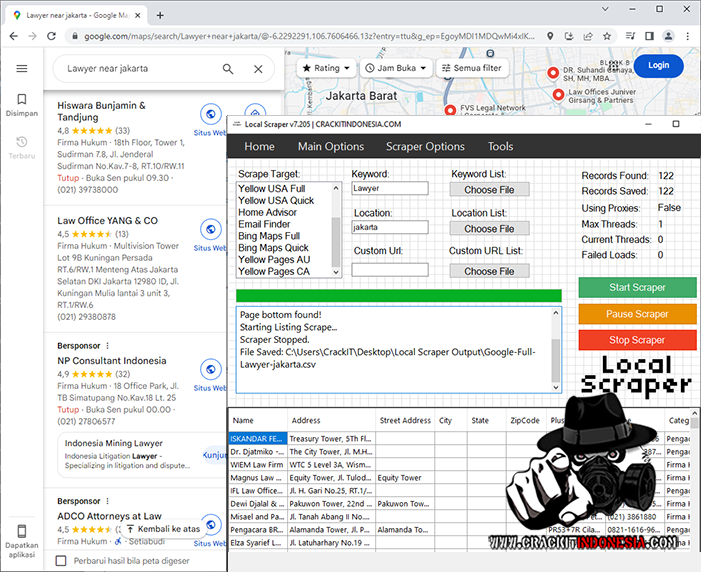Click Dapatkan aplikasi phone icon
The height and width of the screenshot is (572, 701).
click(x=21, y=531)
